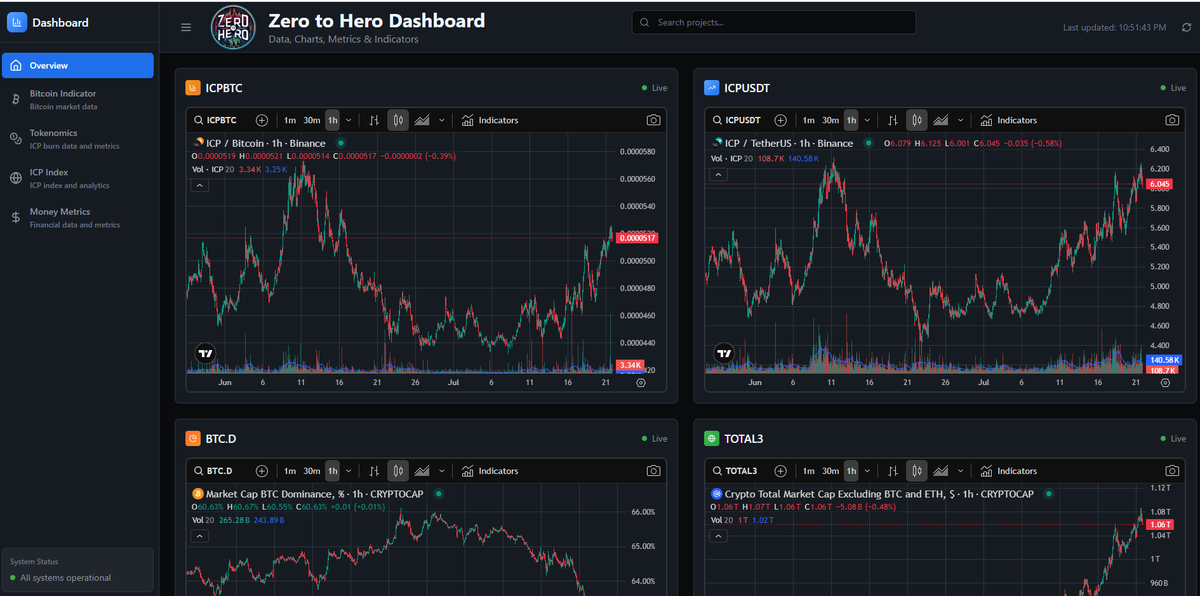The width and height of the screenshot is (1200, 596).
Task: Click the BTC.D symbol search button
Action: pyautogui.click(x=215, y=471)
